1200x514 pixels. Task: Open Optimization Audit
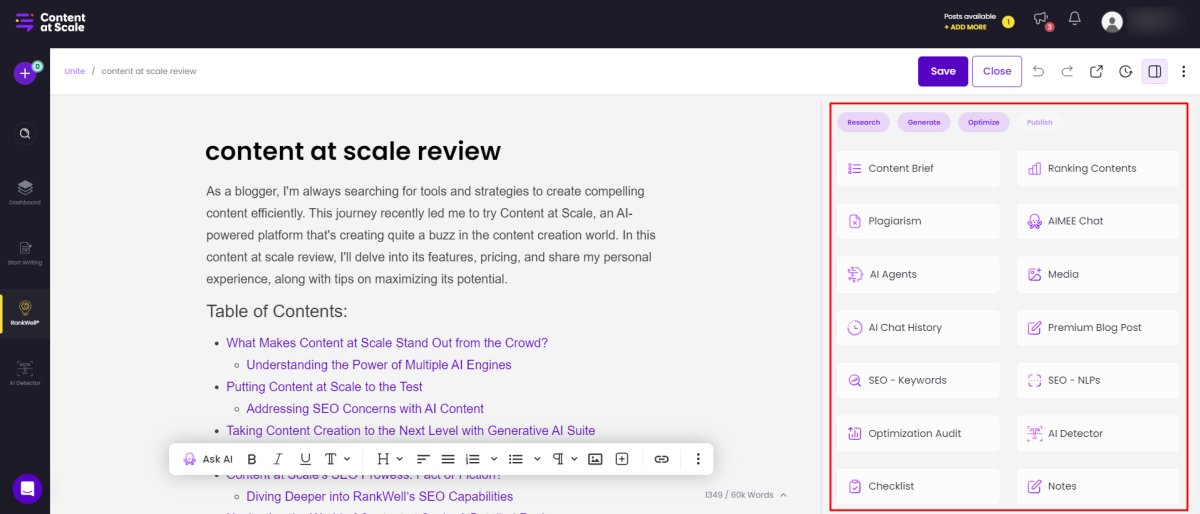(x=918, y=433)
